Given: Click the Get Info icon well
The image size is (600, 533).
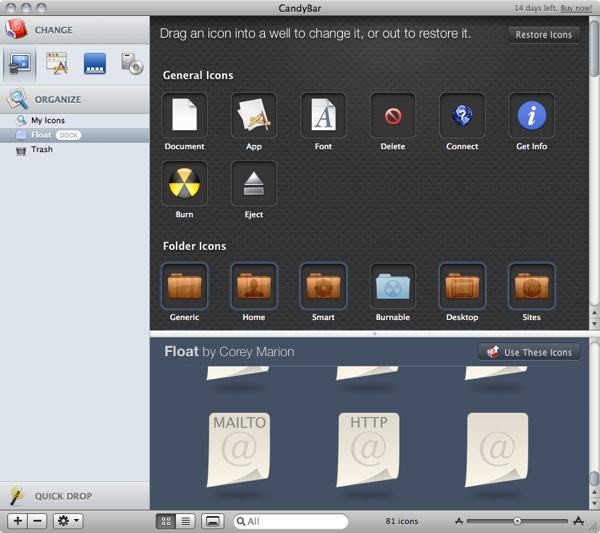Looking at the screenshot, I should [x=532, y=115].
